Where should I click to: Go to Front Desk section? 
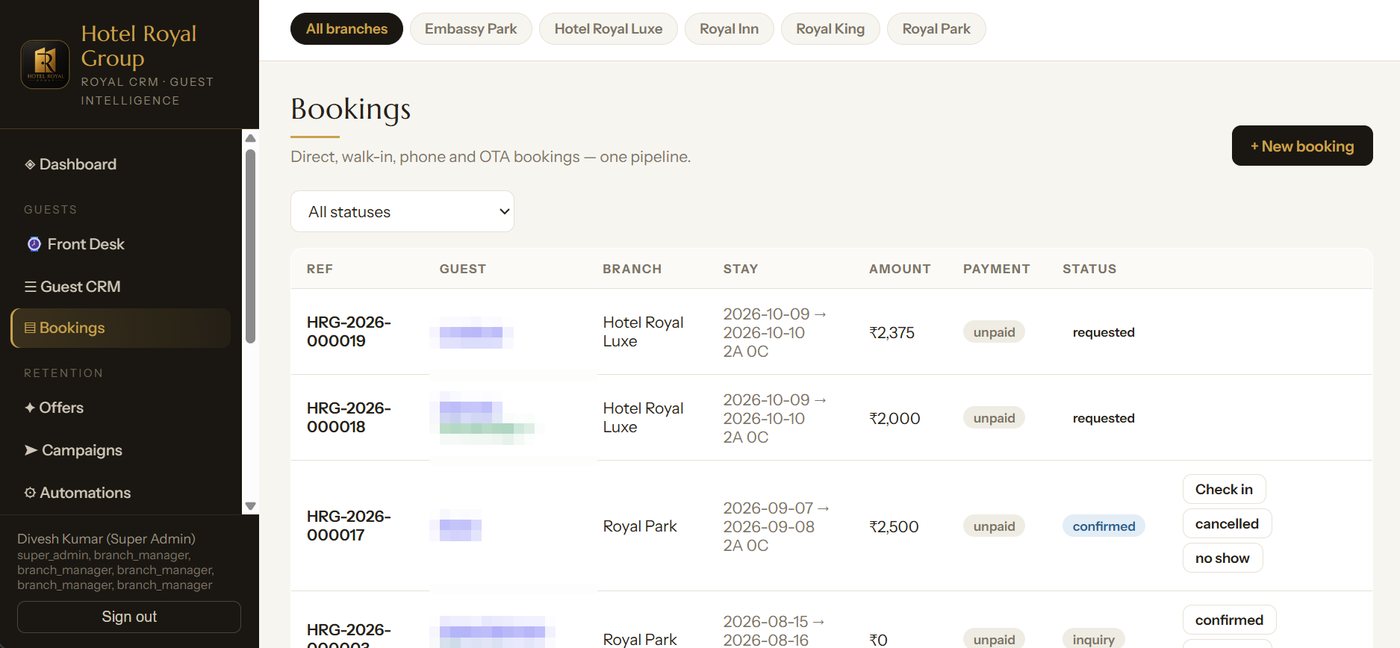pos(121,244)
